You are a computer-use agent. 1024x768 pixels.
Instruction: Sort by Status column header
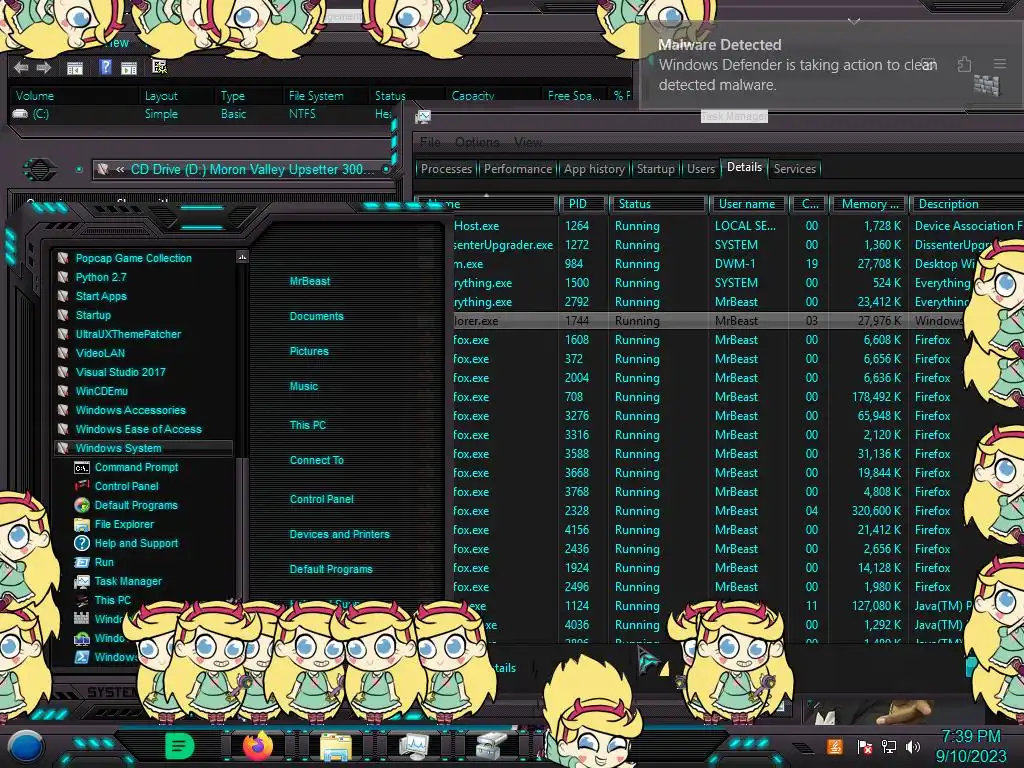(659, 204)
